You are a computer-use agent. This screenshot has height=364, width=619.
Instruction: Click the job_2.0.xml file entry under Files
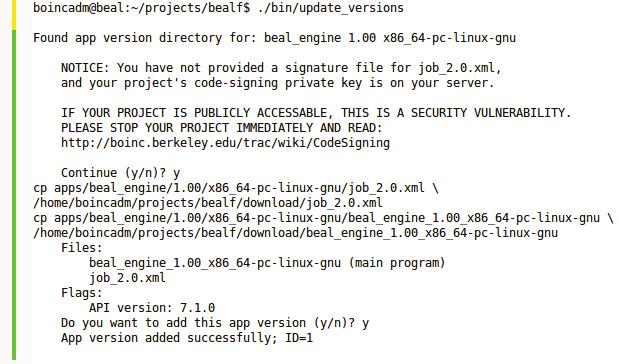[x=127, y=278]
